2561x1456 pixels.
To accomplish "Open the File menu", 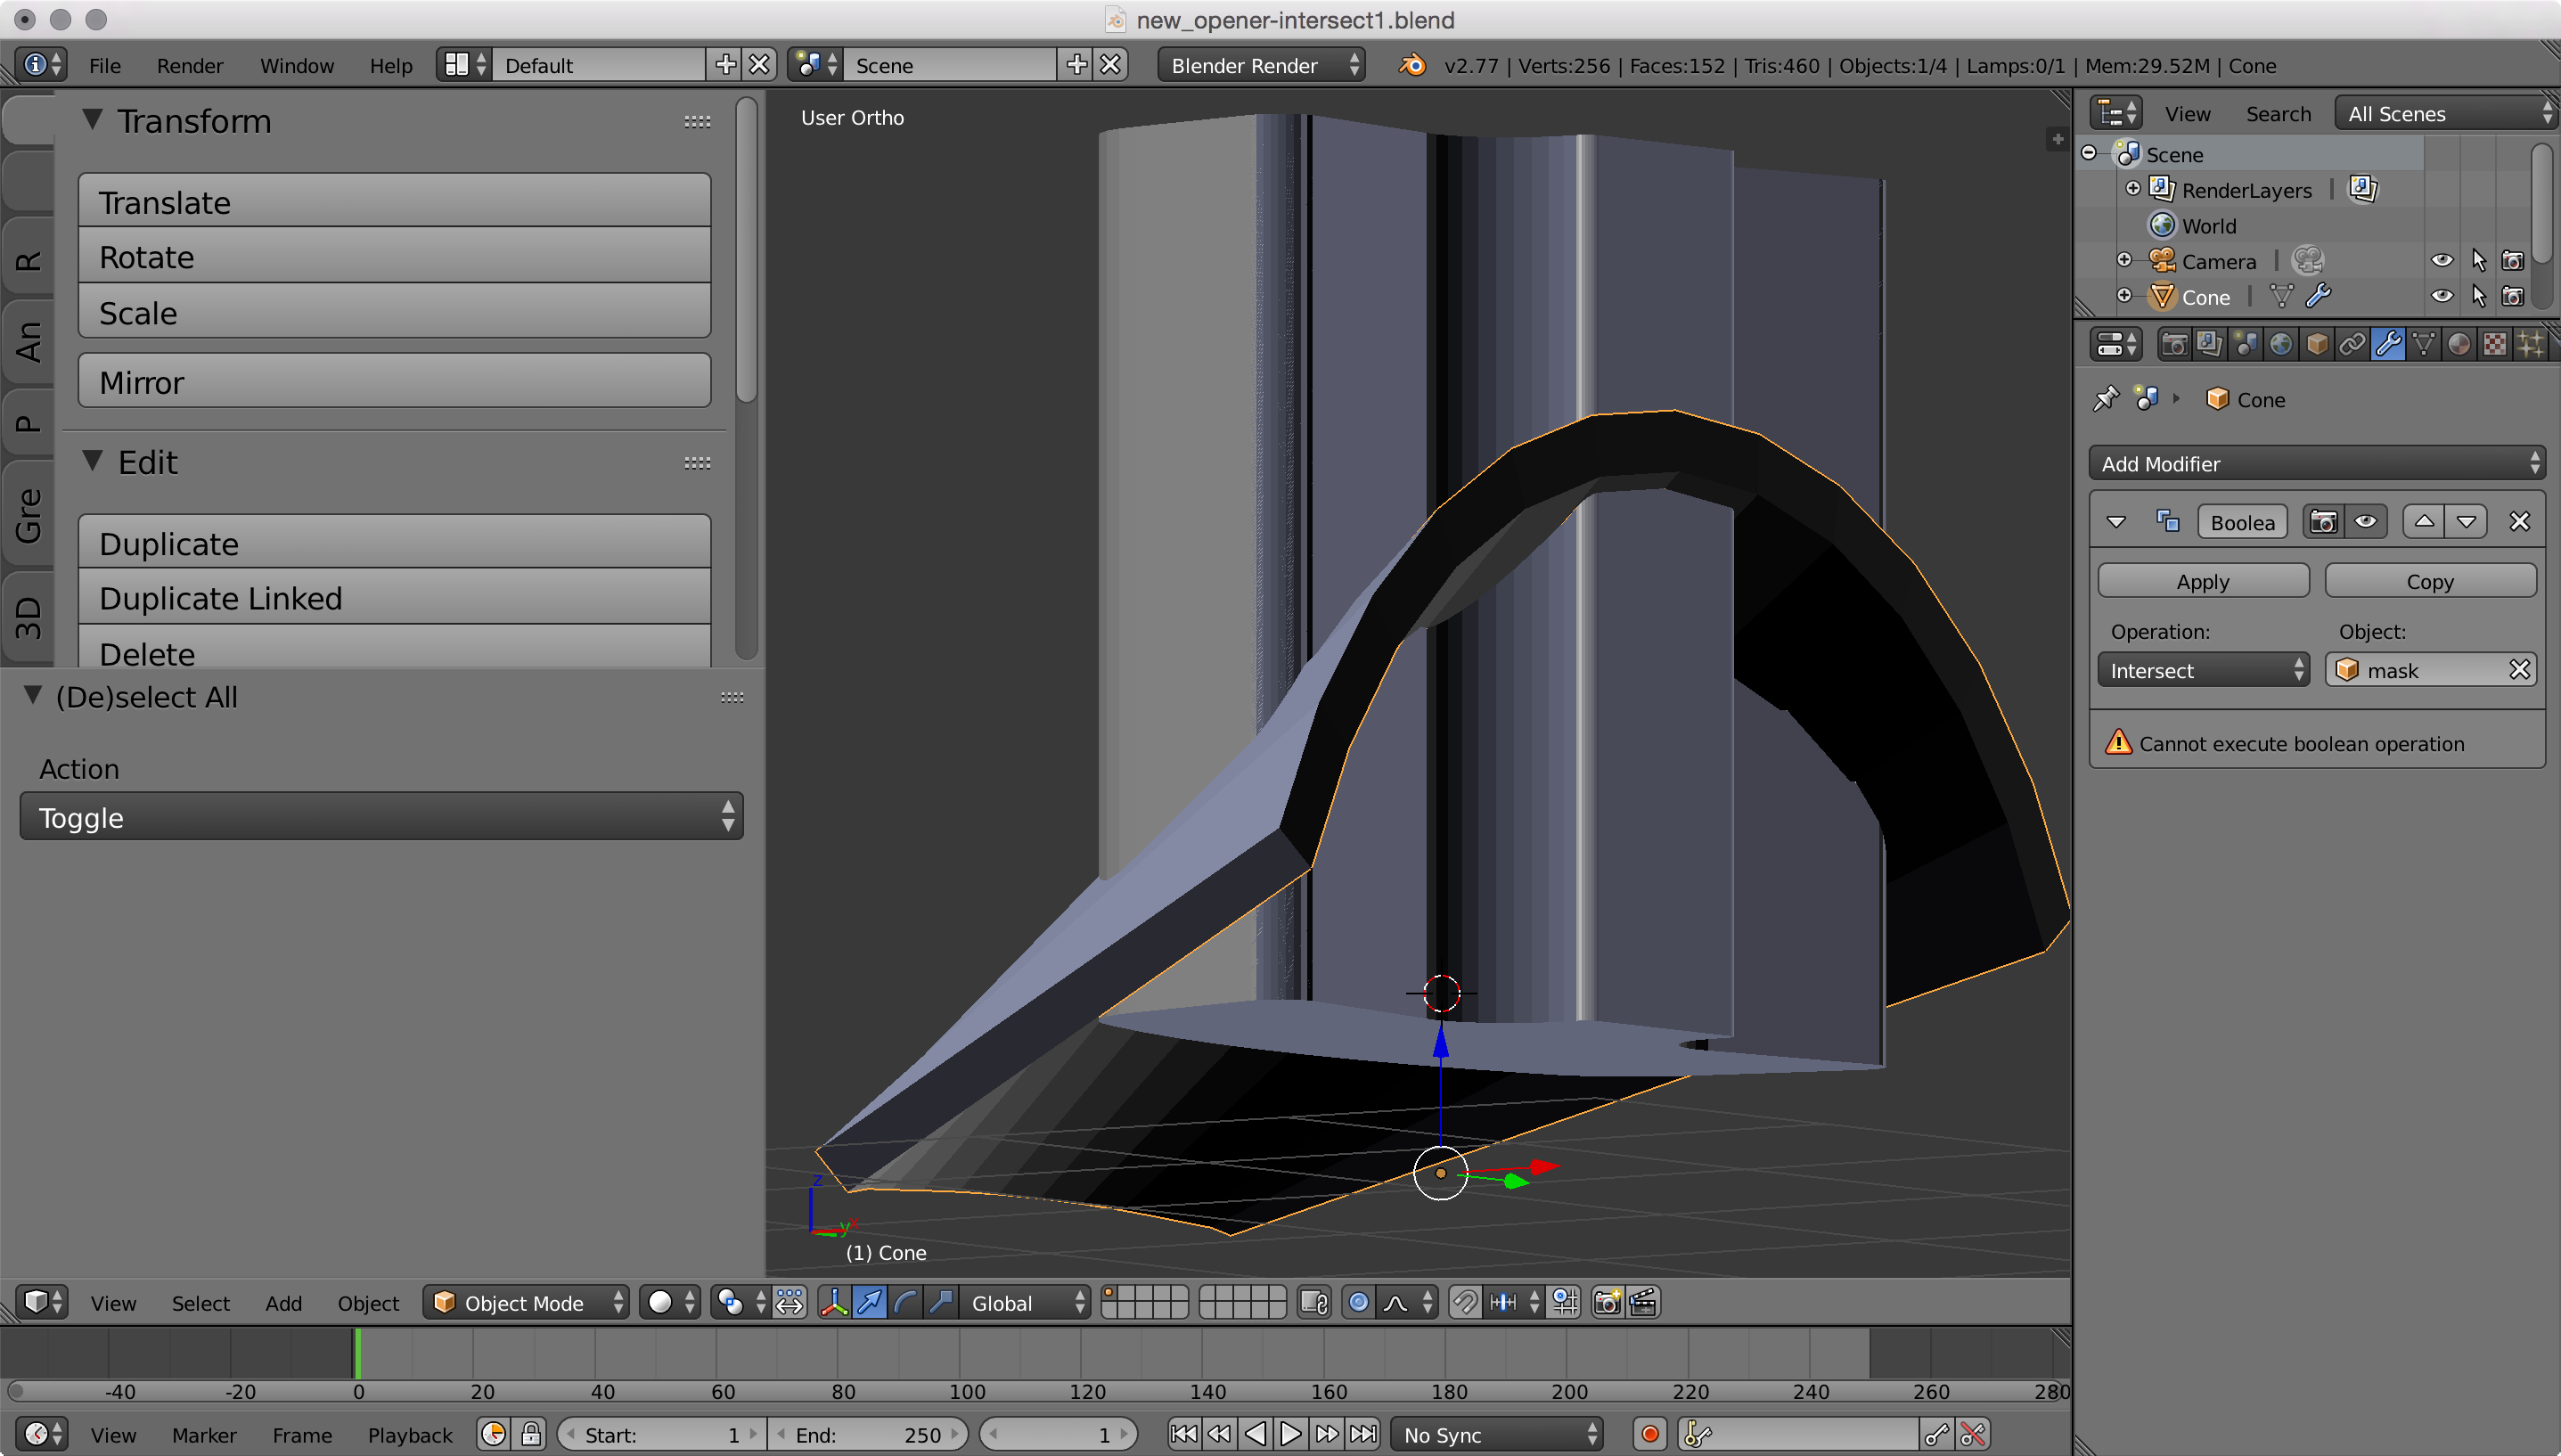I will 105,65.
